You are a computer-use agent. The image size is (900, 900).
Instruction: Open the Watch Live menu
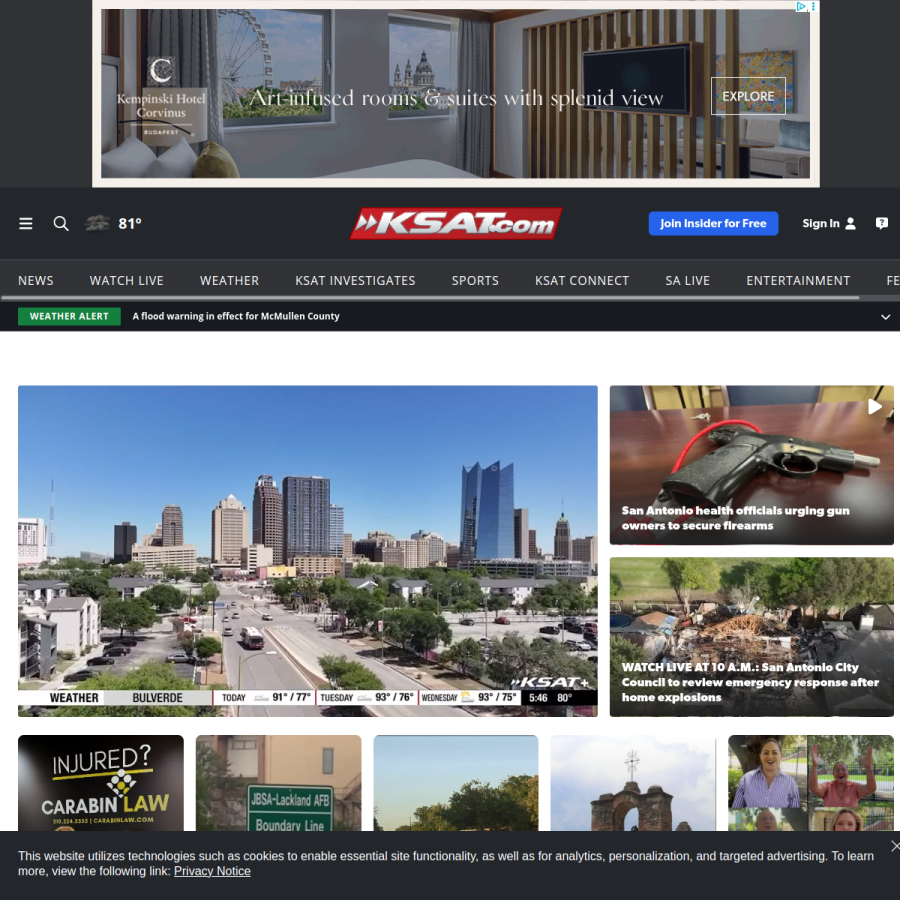[126, 281]
